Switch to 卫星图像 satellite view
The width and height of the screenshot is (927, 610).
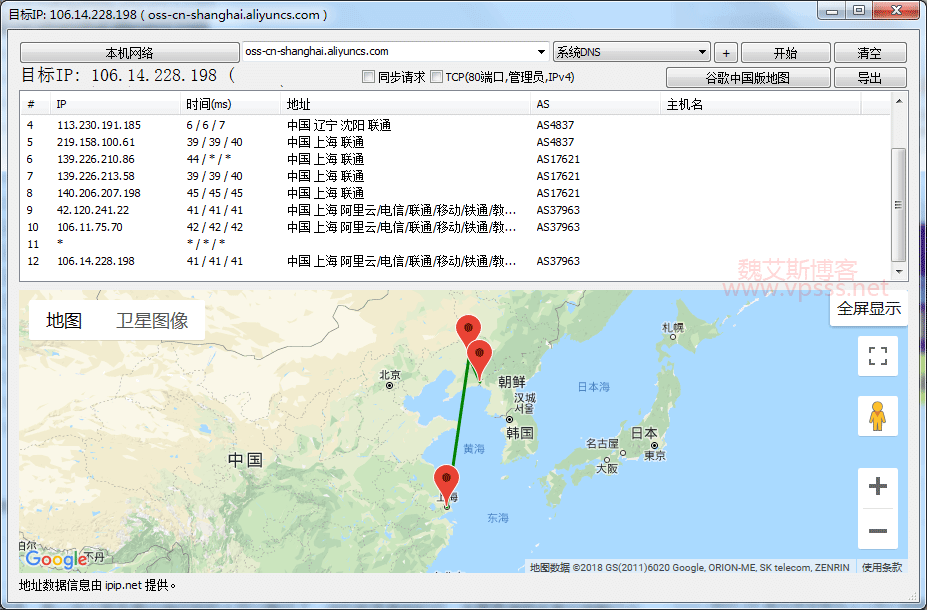coord(152,321)
